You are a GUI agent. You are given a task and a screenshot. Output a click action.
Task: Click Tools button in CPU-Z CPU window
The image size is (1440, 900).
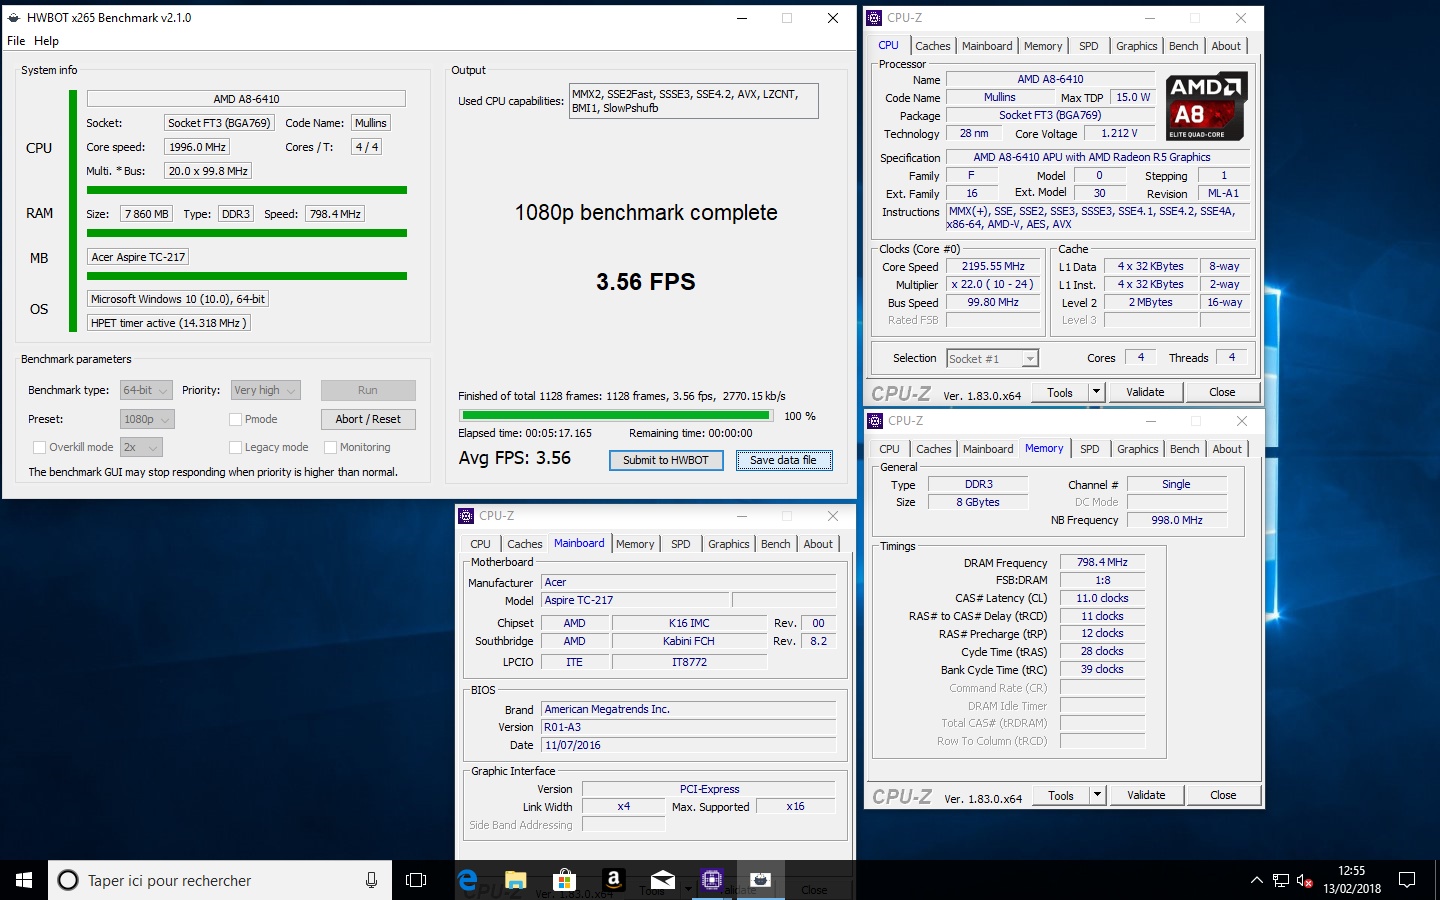point(1060,392)
